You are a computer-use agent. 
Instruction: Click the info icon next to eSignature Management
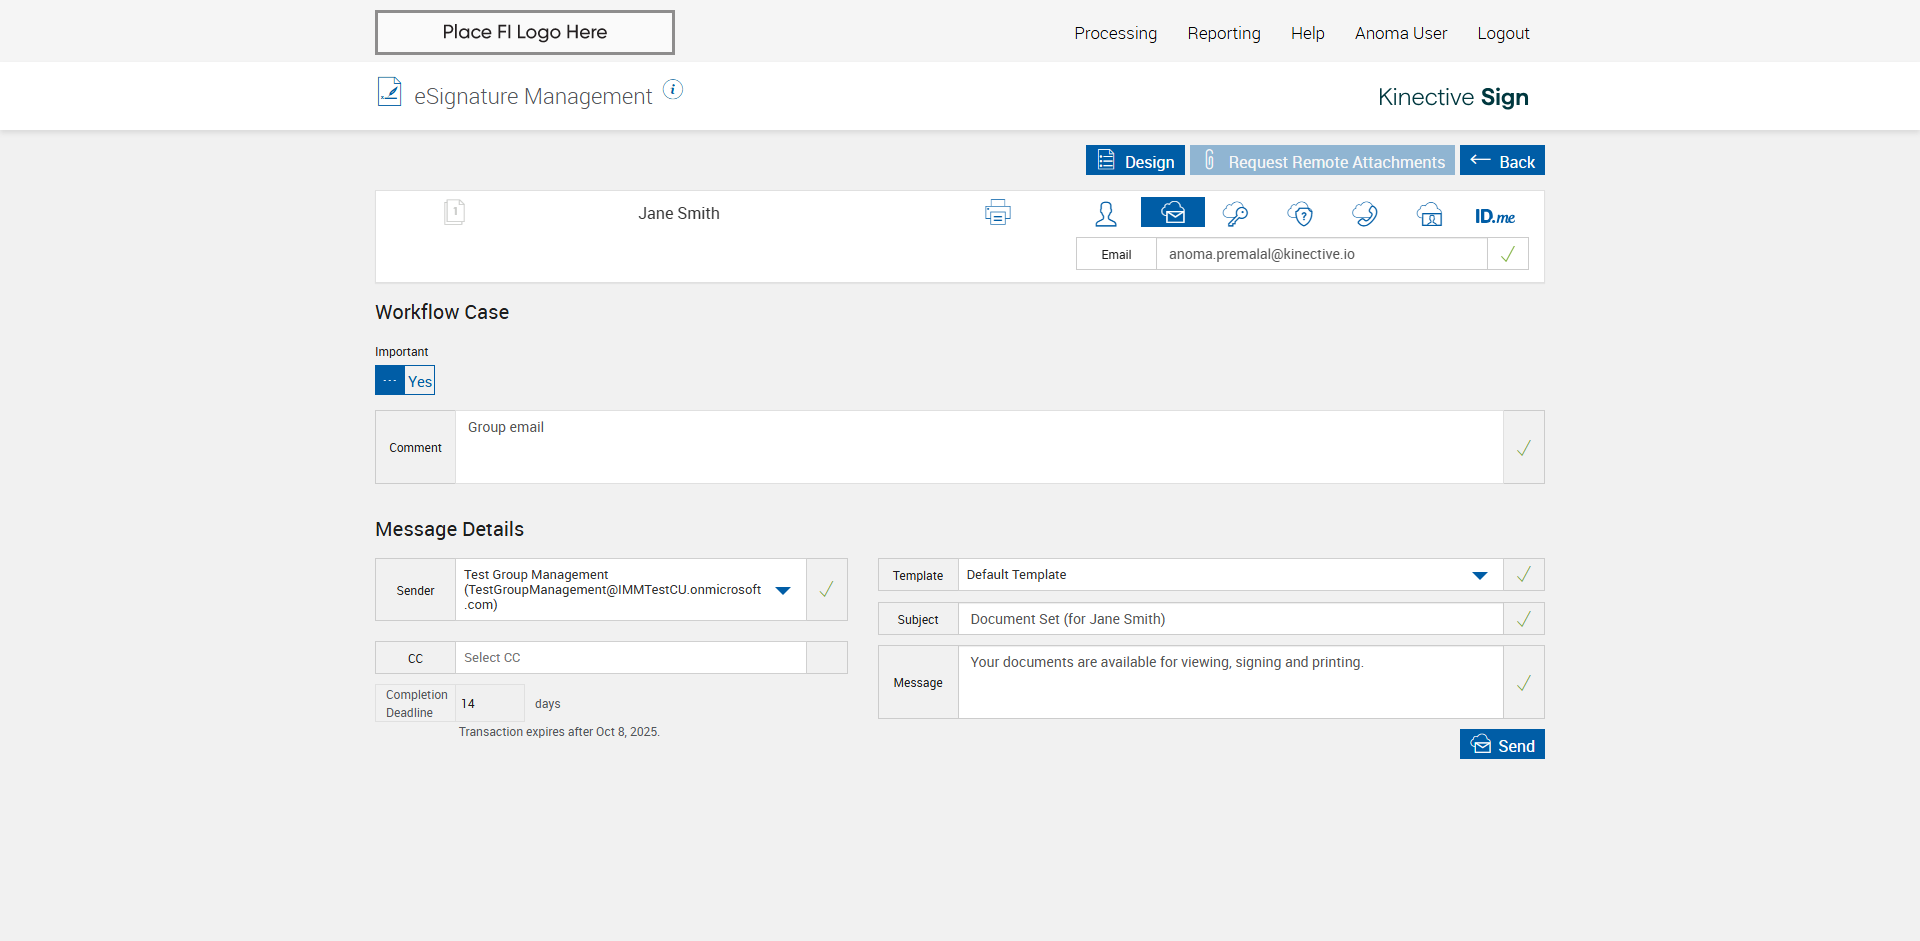tap(673, 90)
